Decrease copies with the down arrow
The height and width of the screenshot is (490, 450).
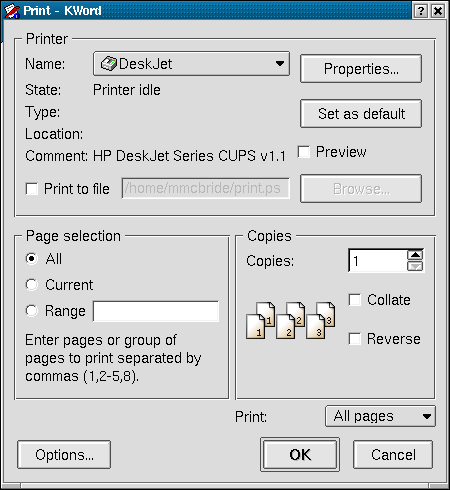[415, 266]
